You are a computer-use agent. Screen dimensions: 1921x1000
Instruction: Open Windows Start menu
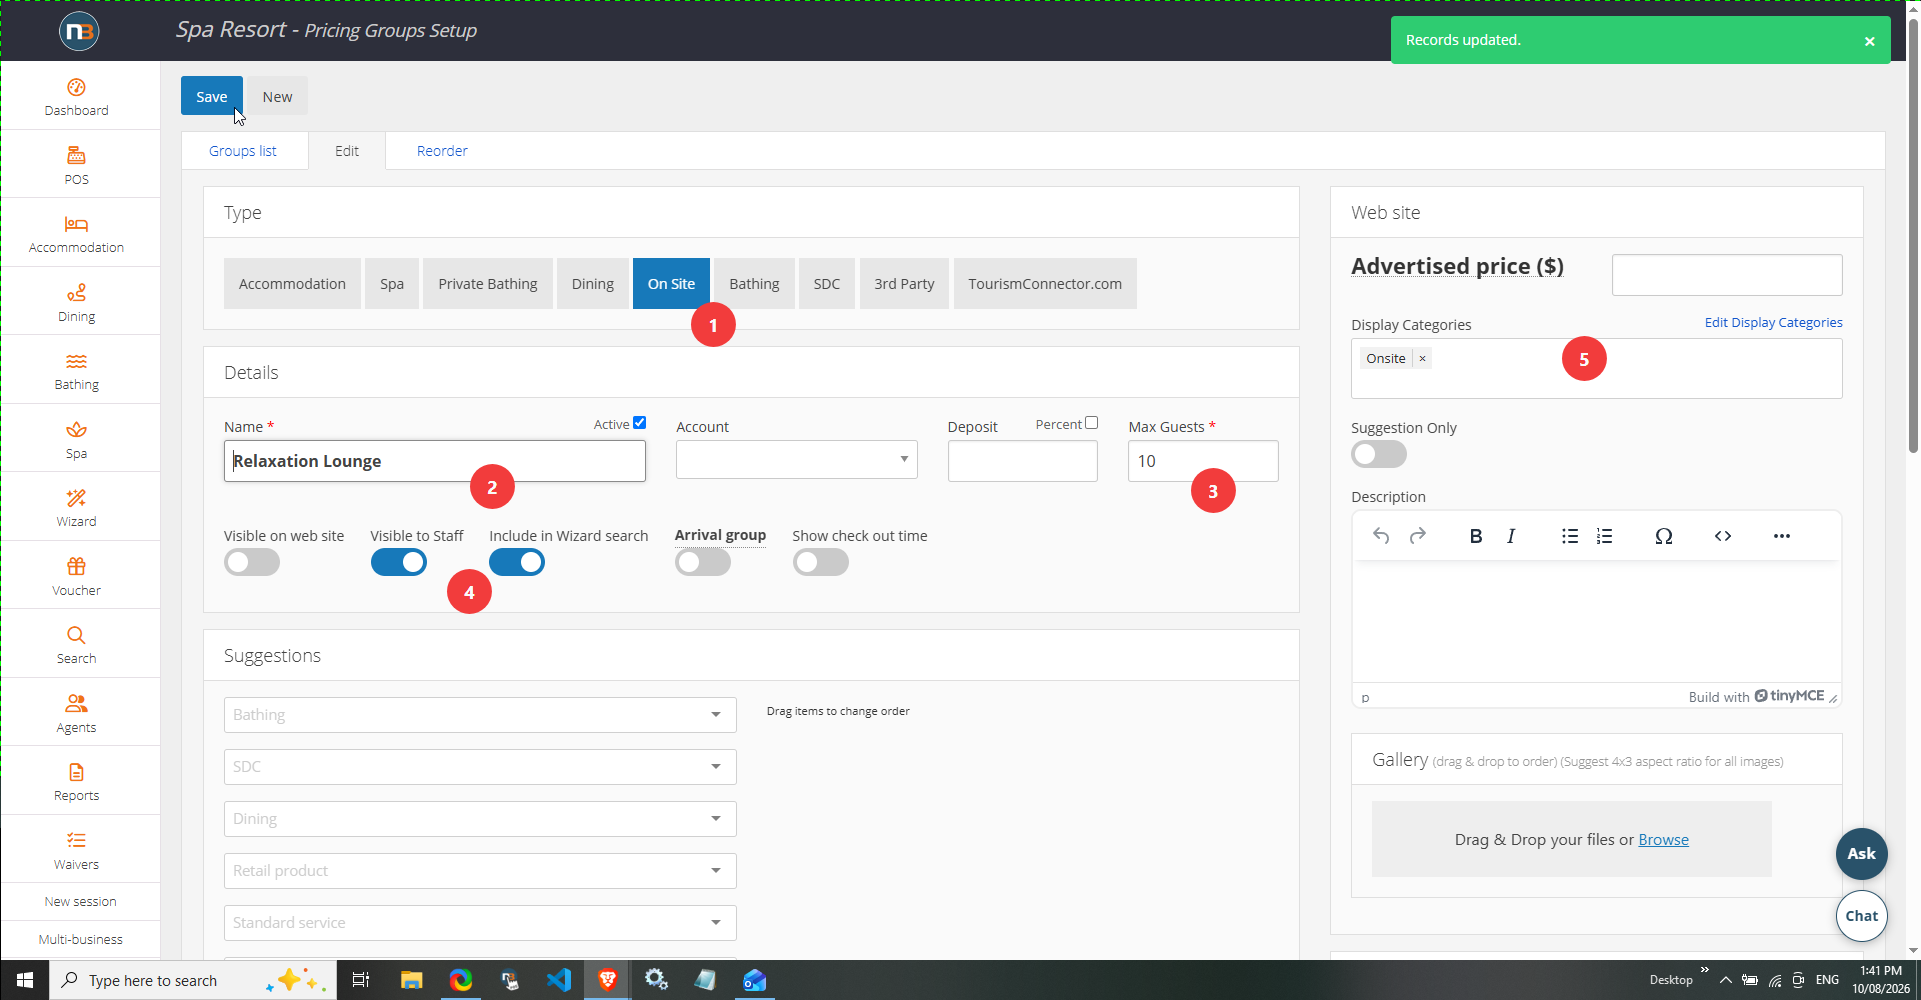coord(24,980)
